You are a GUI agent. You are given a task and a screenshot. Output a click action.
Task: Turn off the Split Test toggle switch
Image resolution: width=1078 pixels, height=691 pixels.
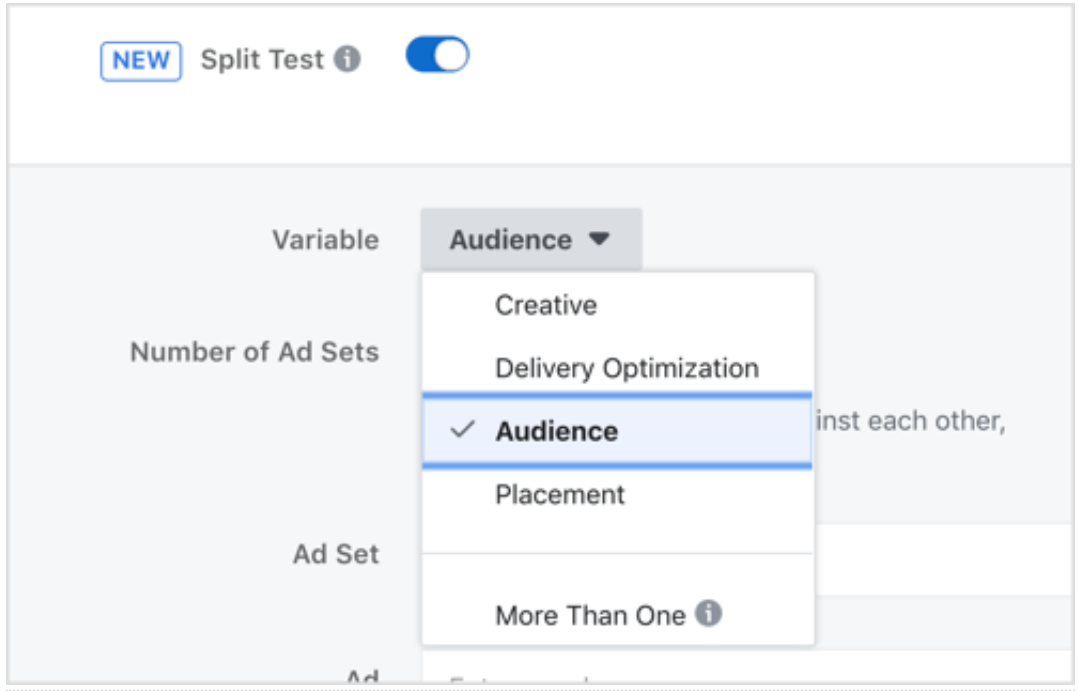(437, 56)
